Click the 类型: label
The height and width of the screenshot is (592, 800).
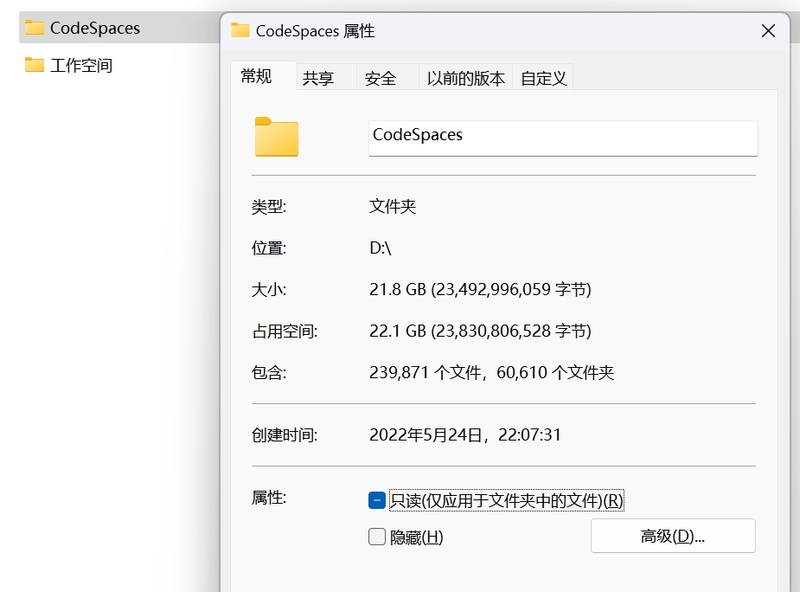click(269, 207)
